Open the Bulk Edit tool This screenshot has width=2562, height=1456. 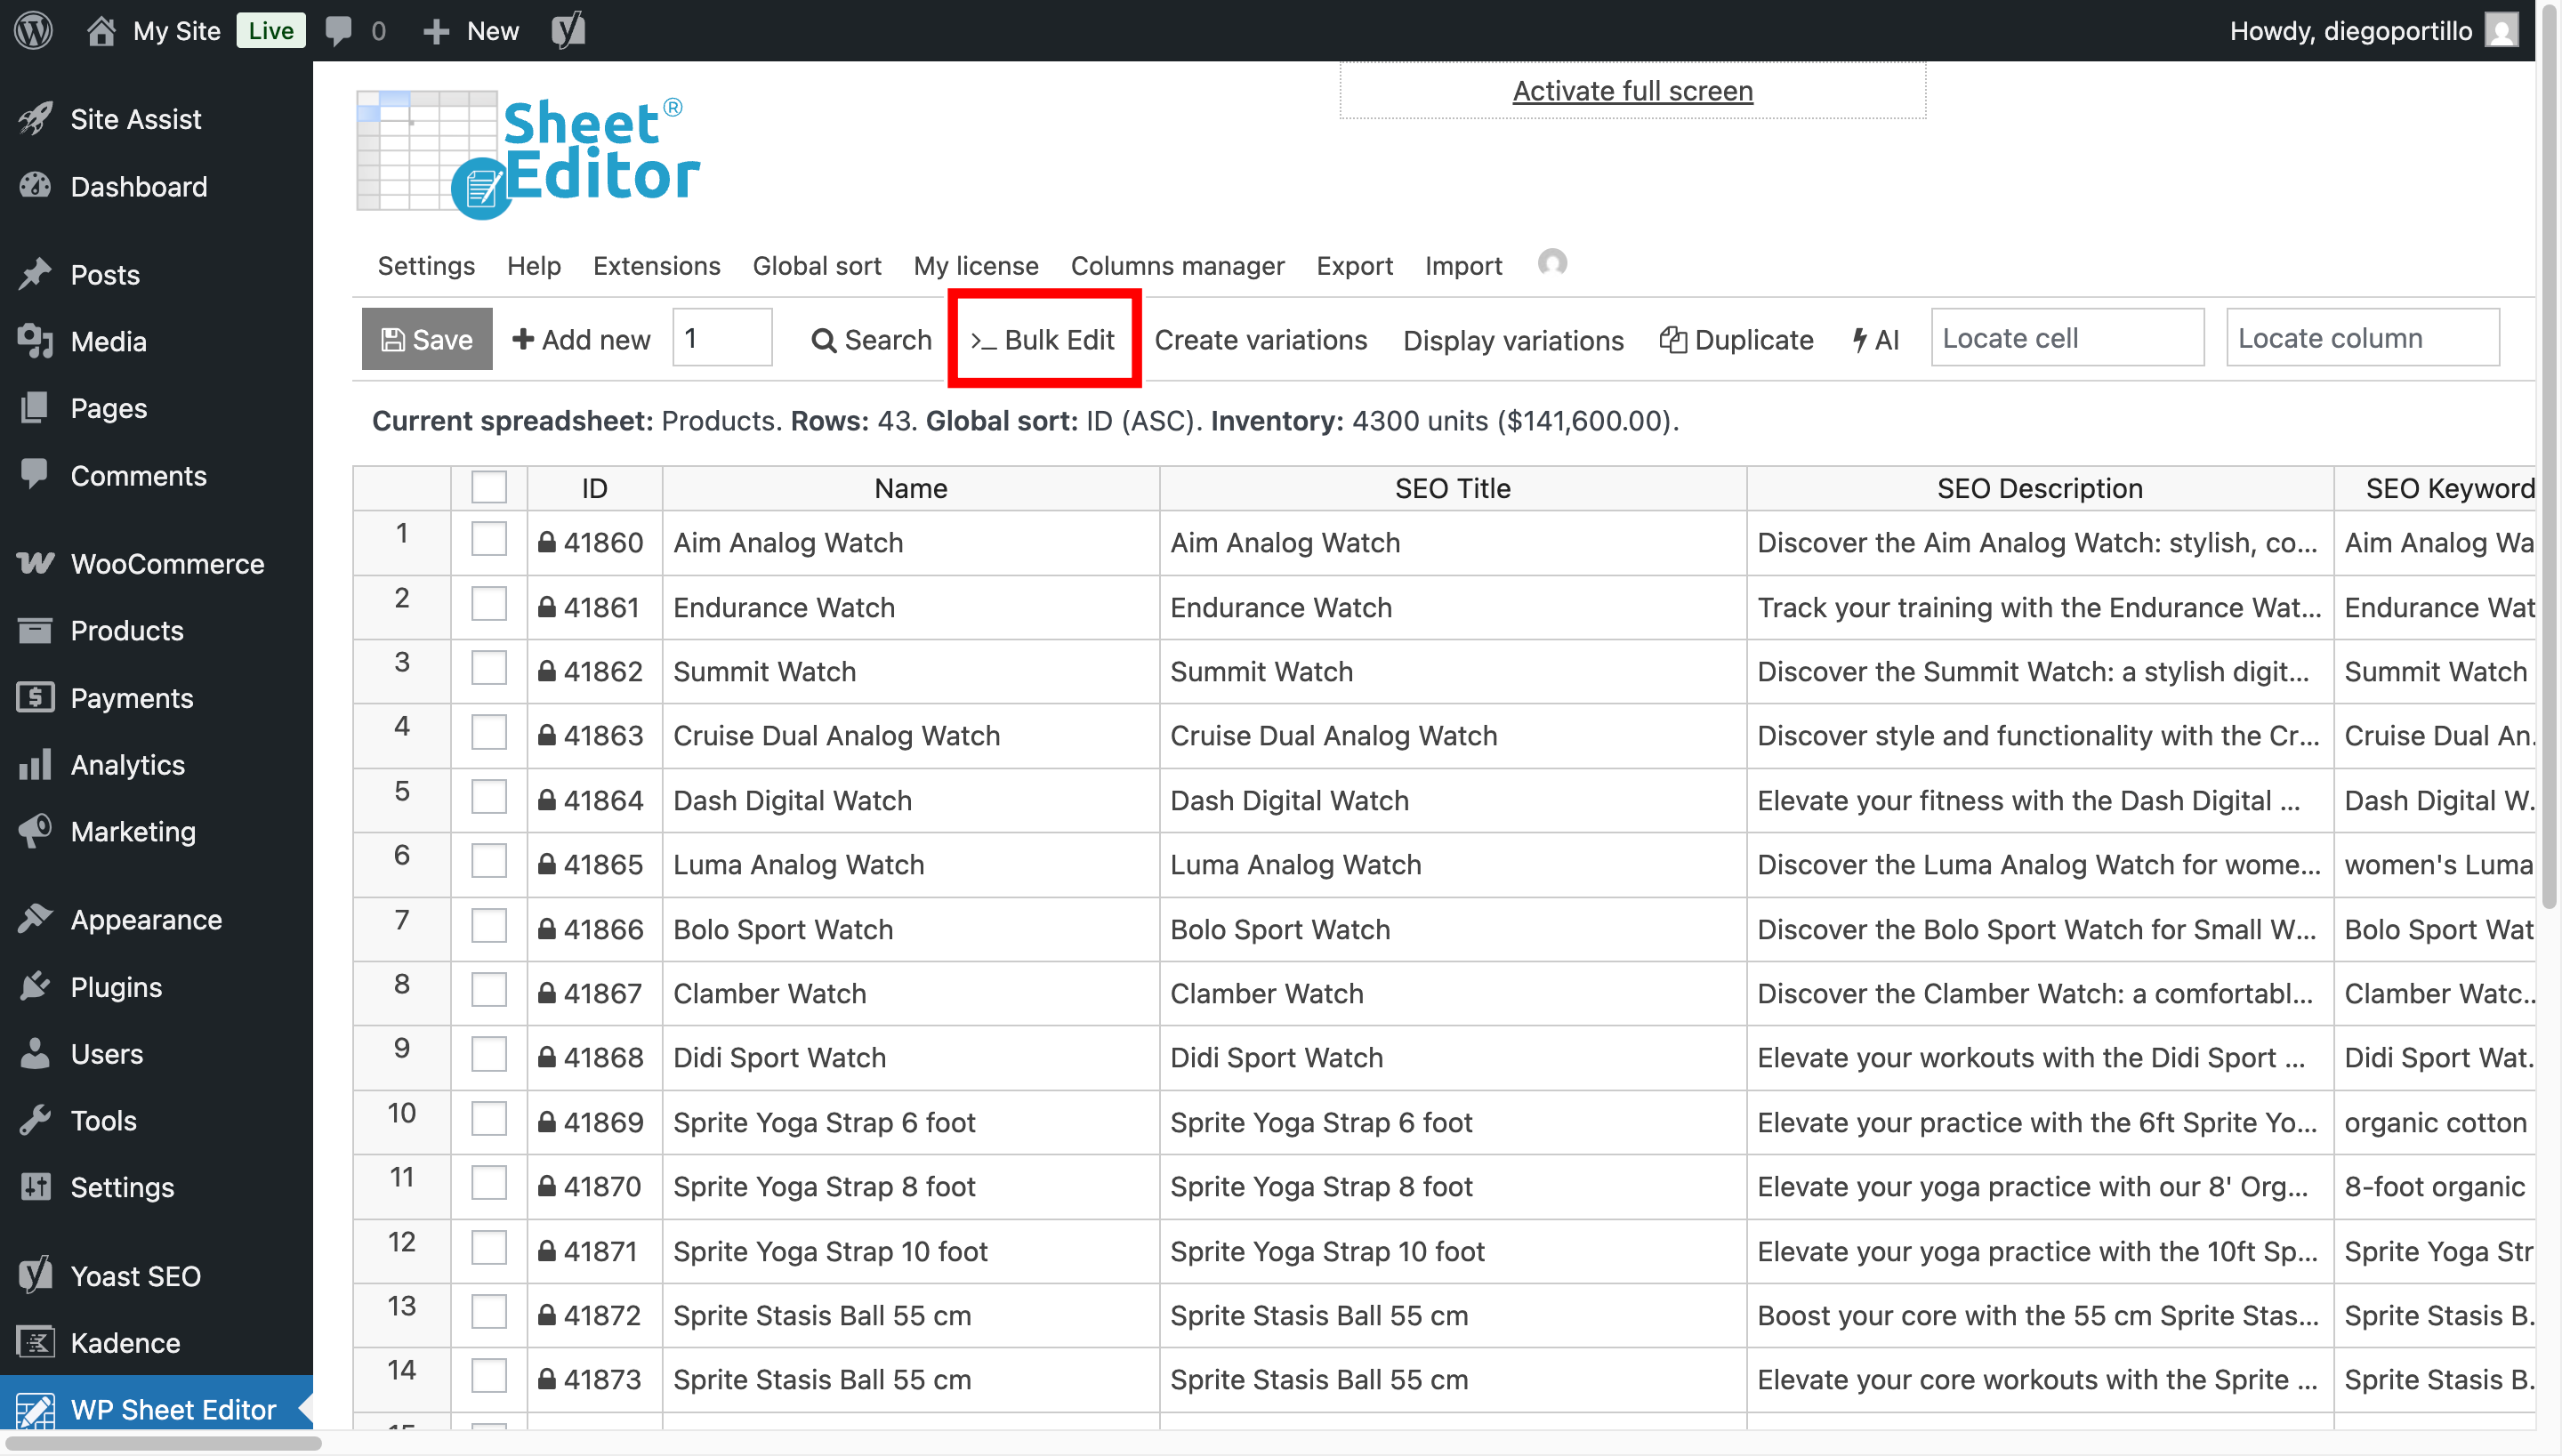coord(1043,339)
